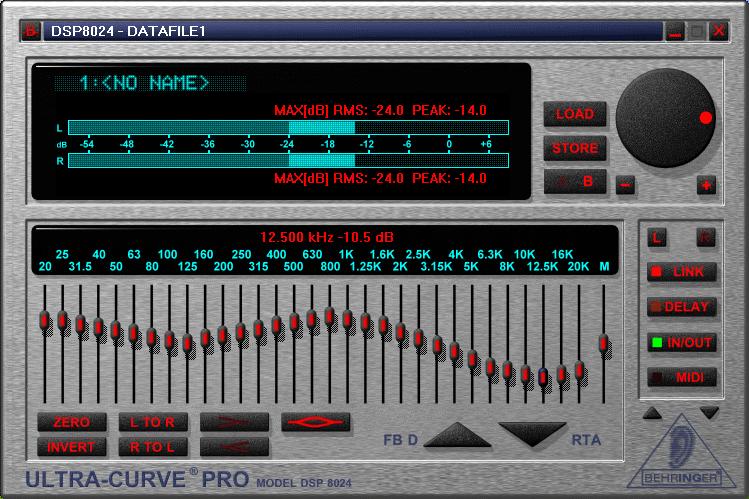Click the 12.5K band fader handle
The height and width of the screenshot is (499, 749).
pyautogui.click(x=543, y=378)
